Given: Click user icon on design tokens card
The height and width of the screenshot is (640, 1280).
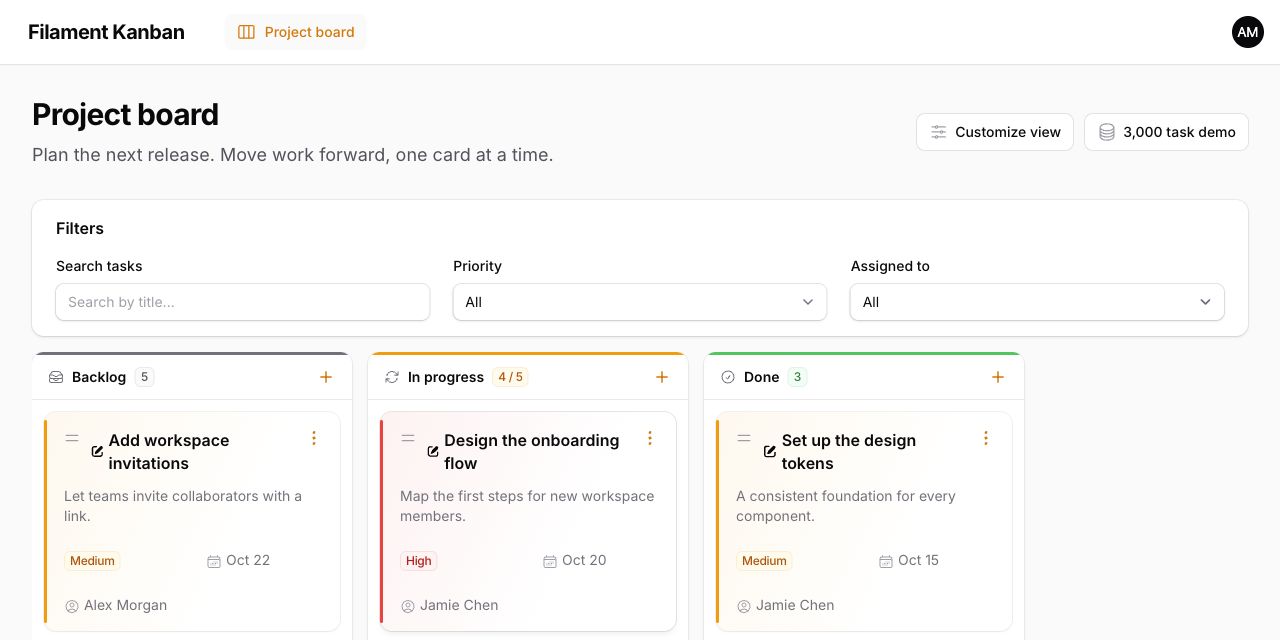Looking at the screenshot, I should 744,606.
